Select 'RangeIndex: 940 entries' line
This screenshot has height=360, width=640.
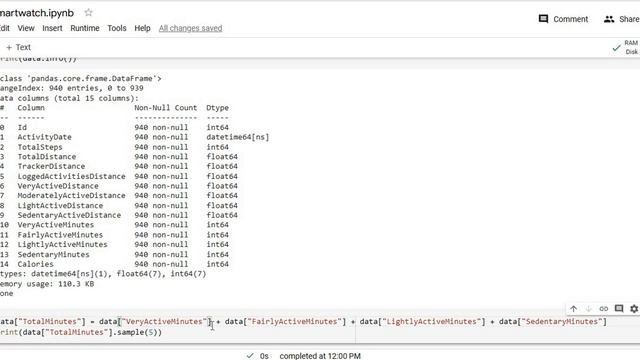pos(72,88)
